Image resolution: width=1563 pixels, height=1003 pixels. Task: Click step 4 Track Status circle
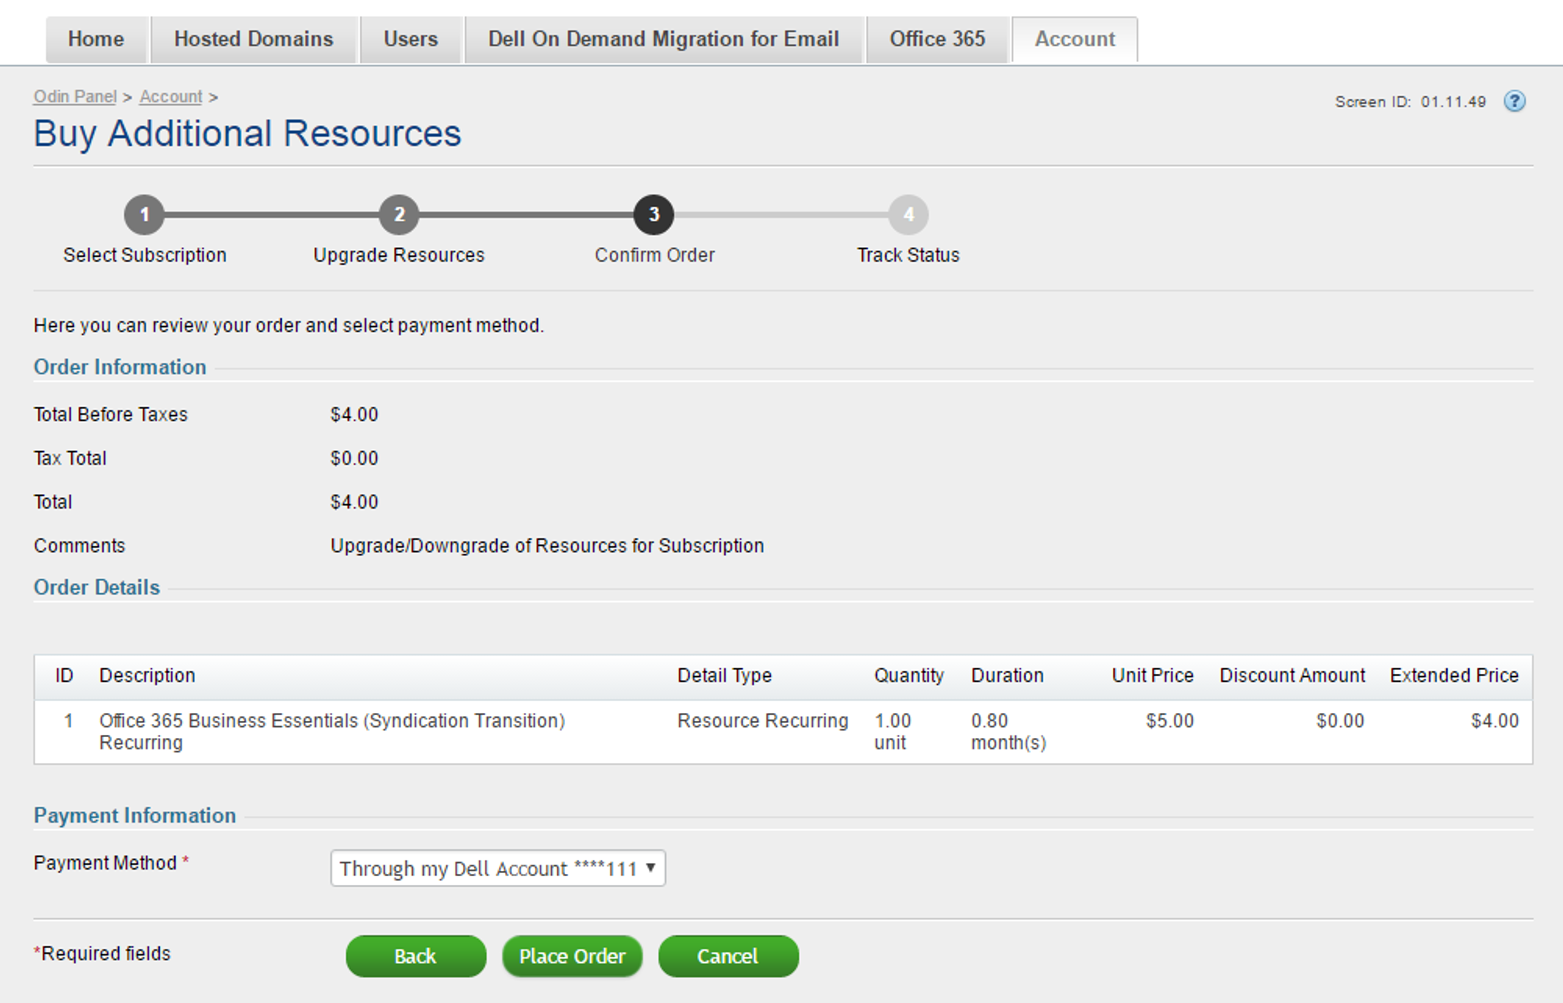tap(908, 214)
